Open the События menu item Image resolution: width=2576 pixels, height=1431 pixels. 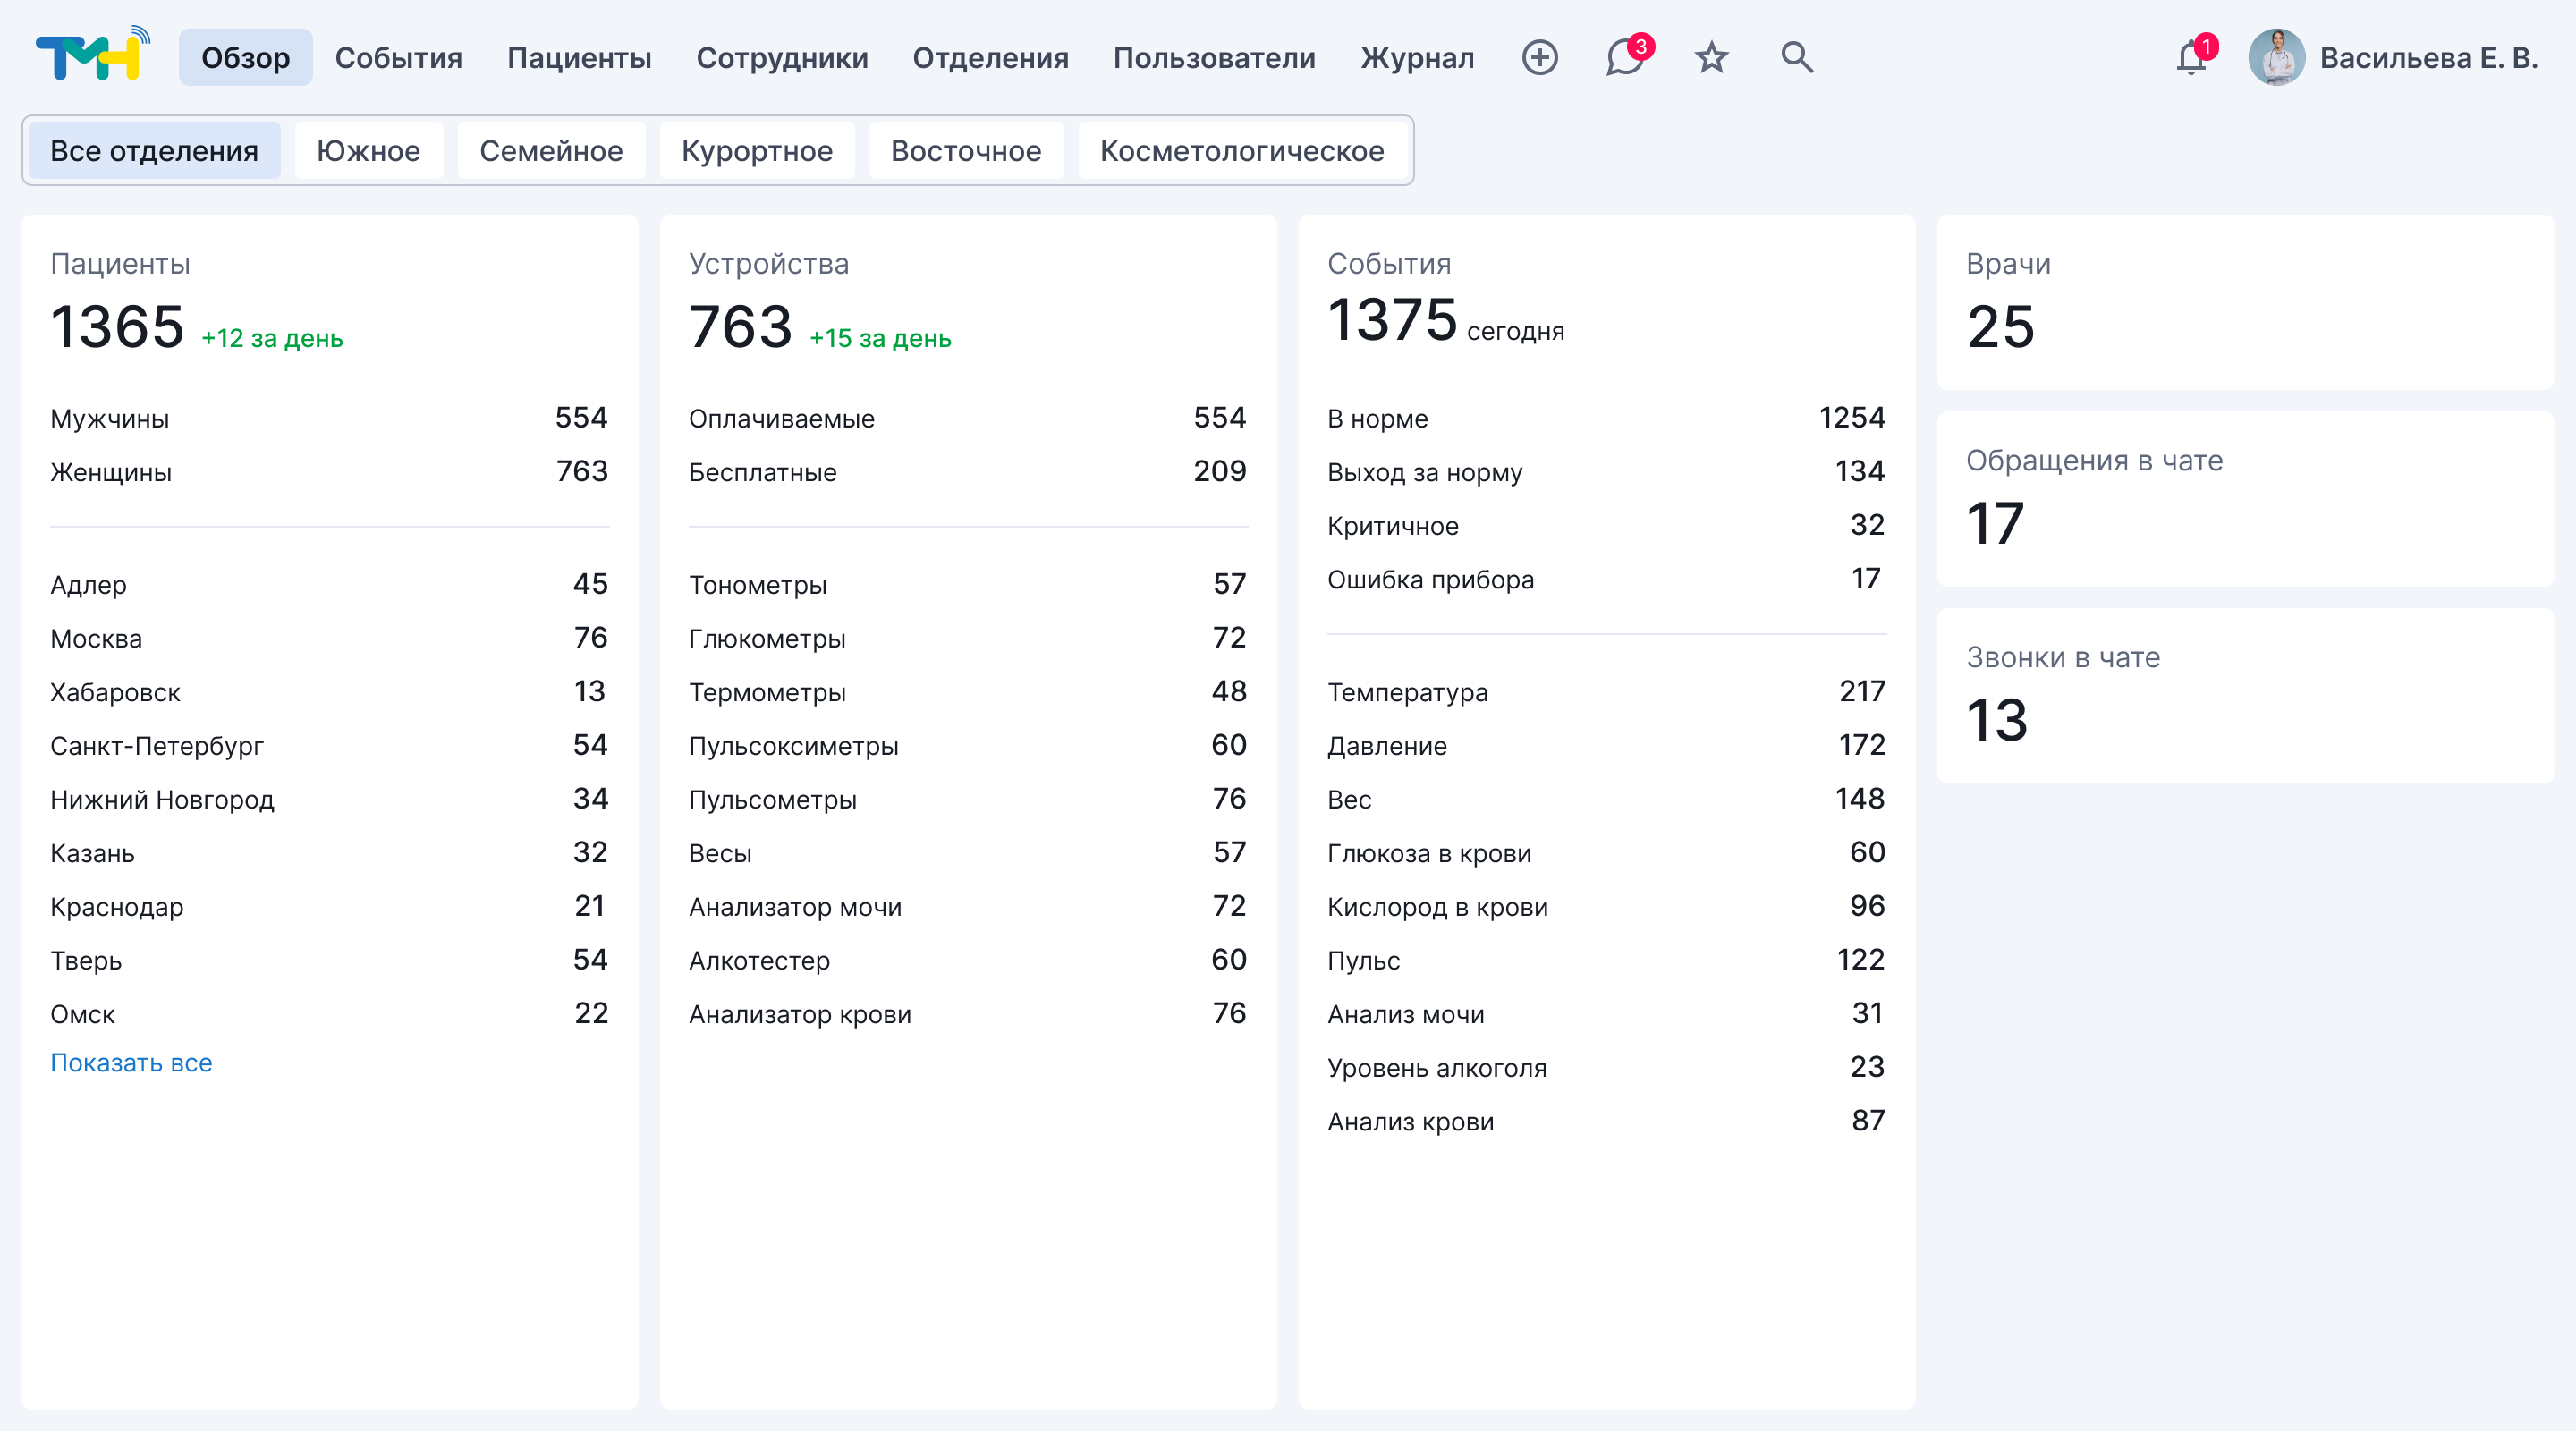pyautogui.click(x=398, y=58)
